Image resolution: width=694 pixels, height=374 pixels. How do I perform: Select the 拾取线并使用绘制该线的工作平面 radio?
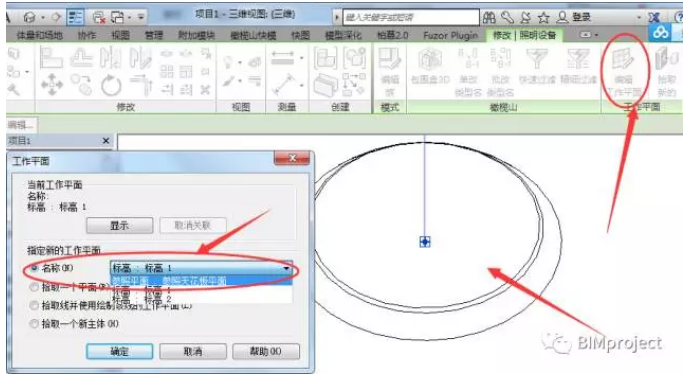(34, 305)
